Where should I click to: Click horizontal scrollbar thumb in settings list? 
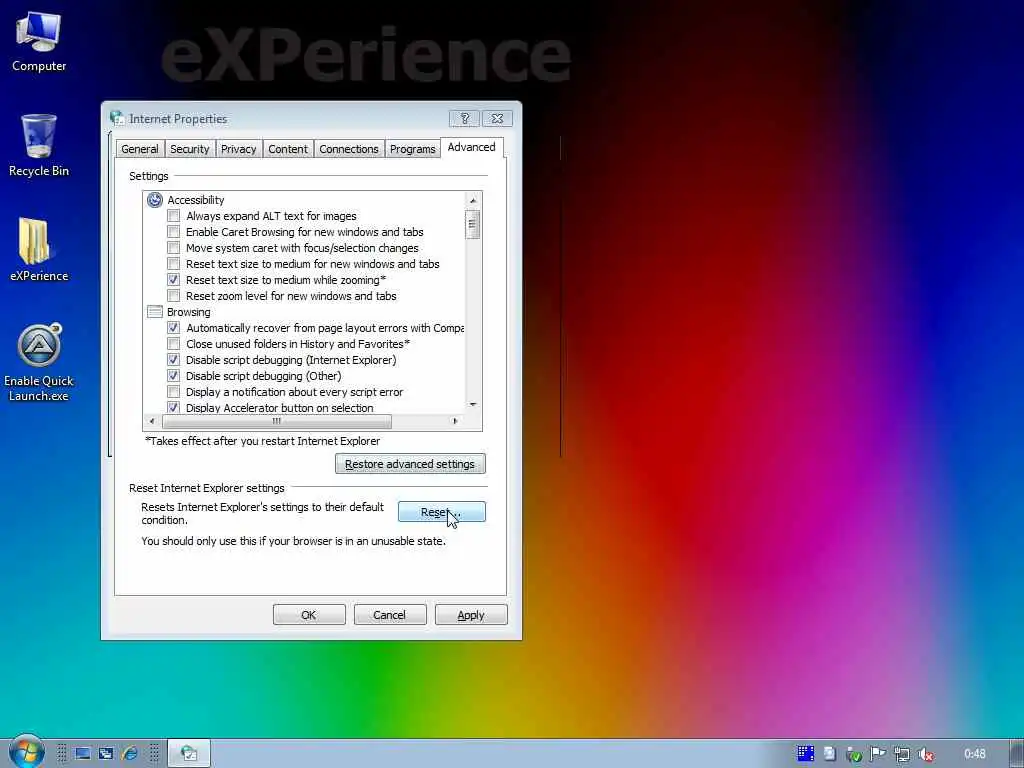pyautogui.click(x=276, y=421)
